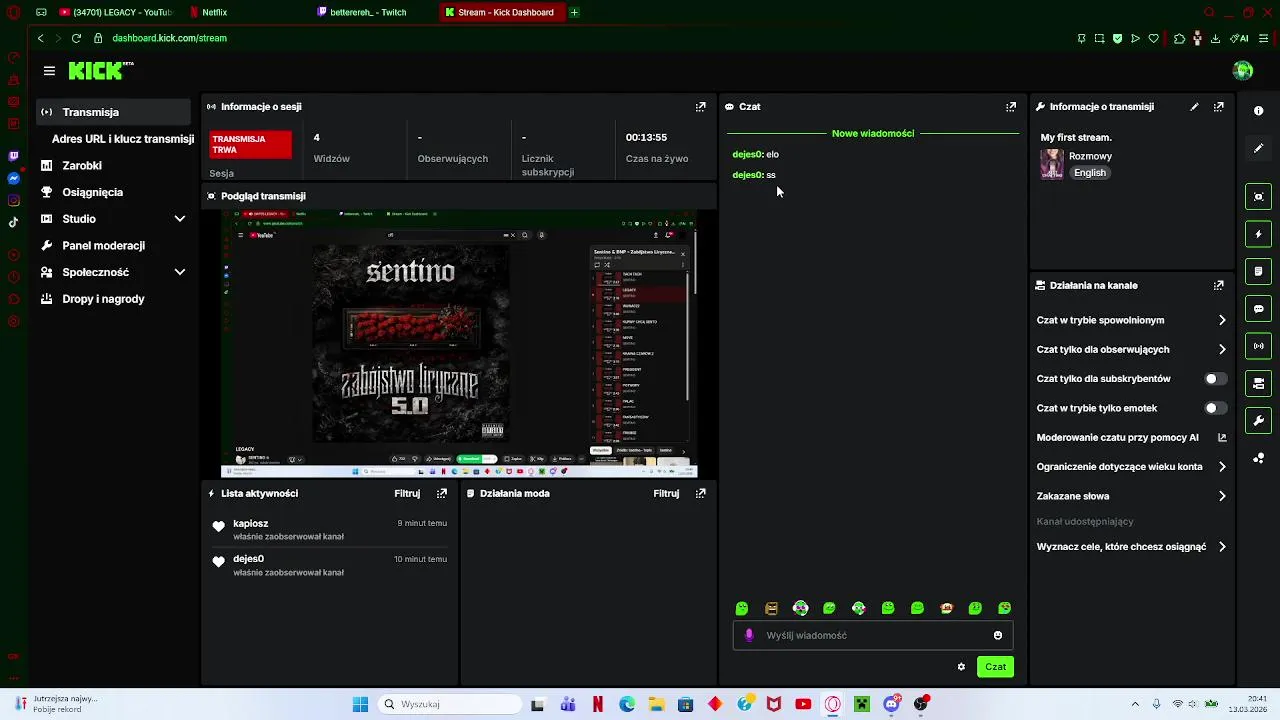The height and width of the screenshot is (720, 1280).
Task: Select the brown angry face emote
Action: click(x=771, y=608)
